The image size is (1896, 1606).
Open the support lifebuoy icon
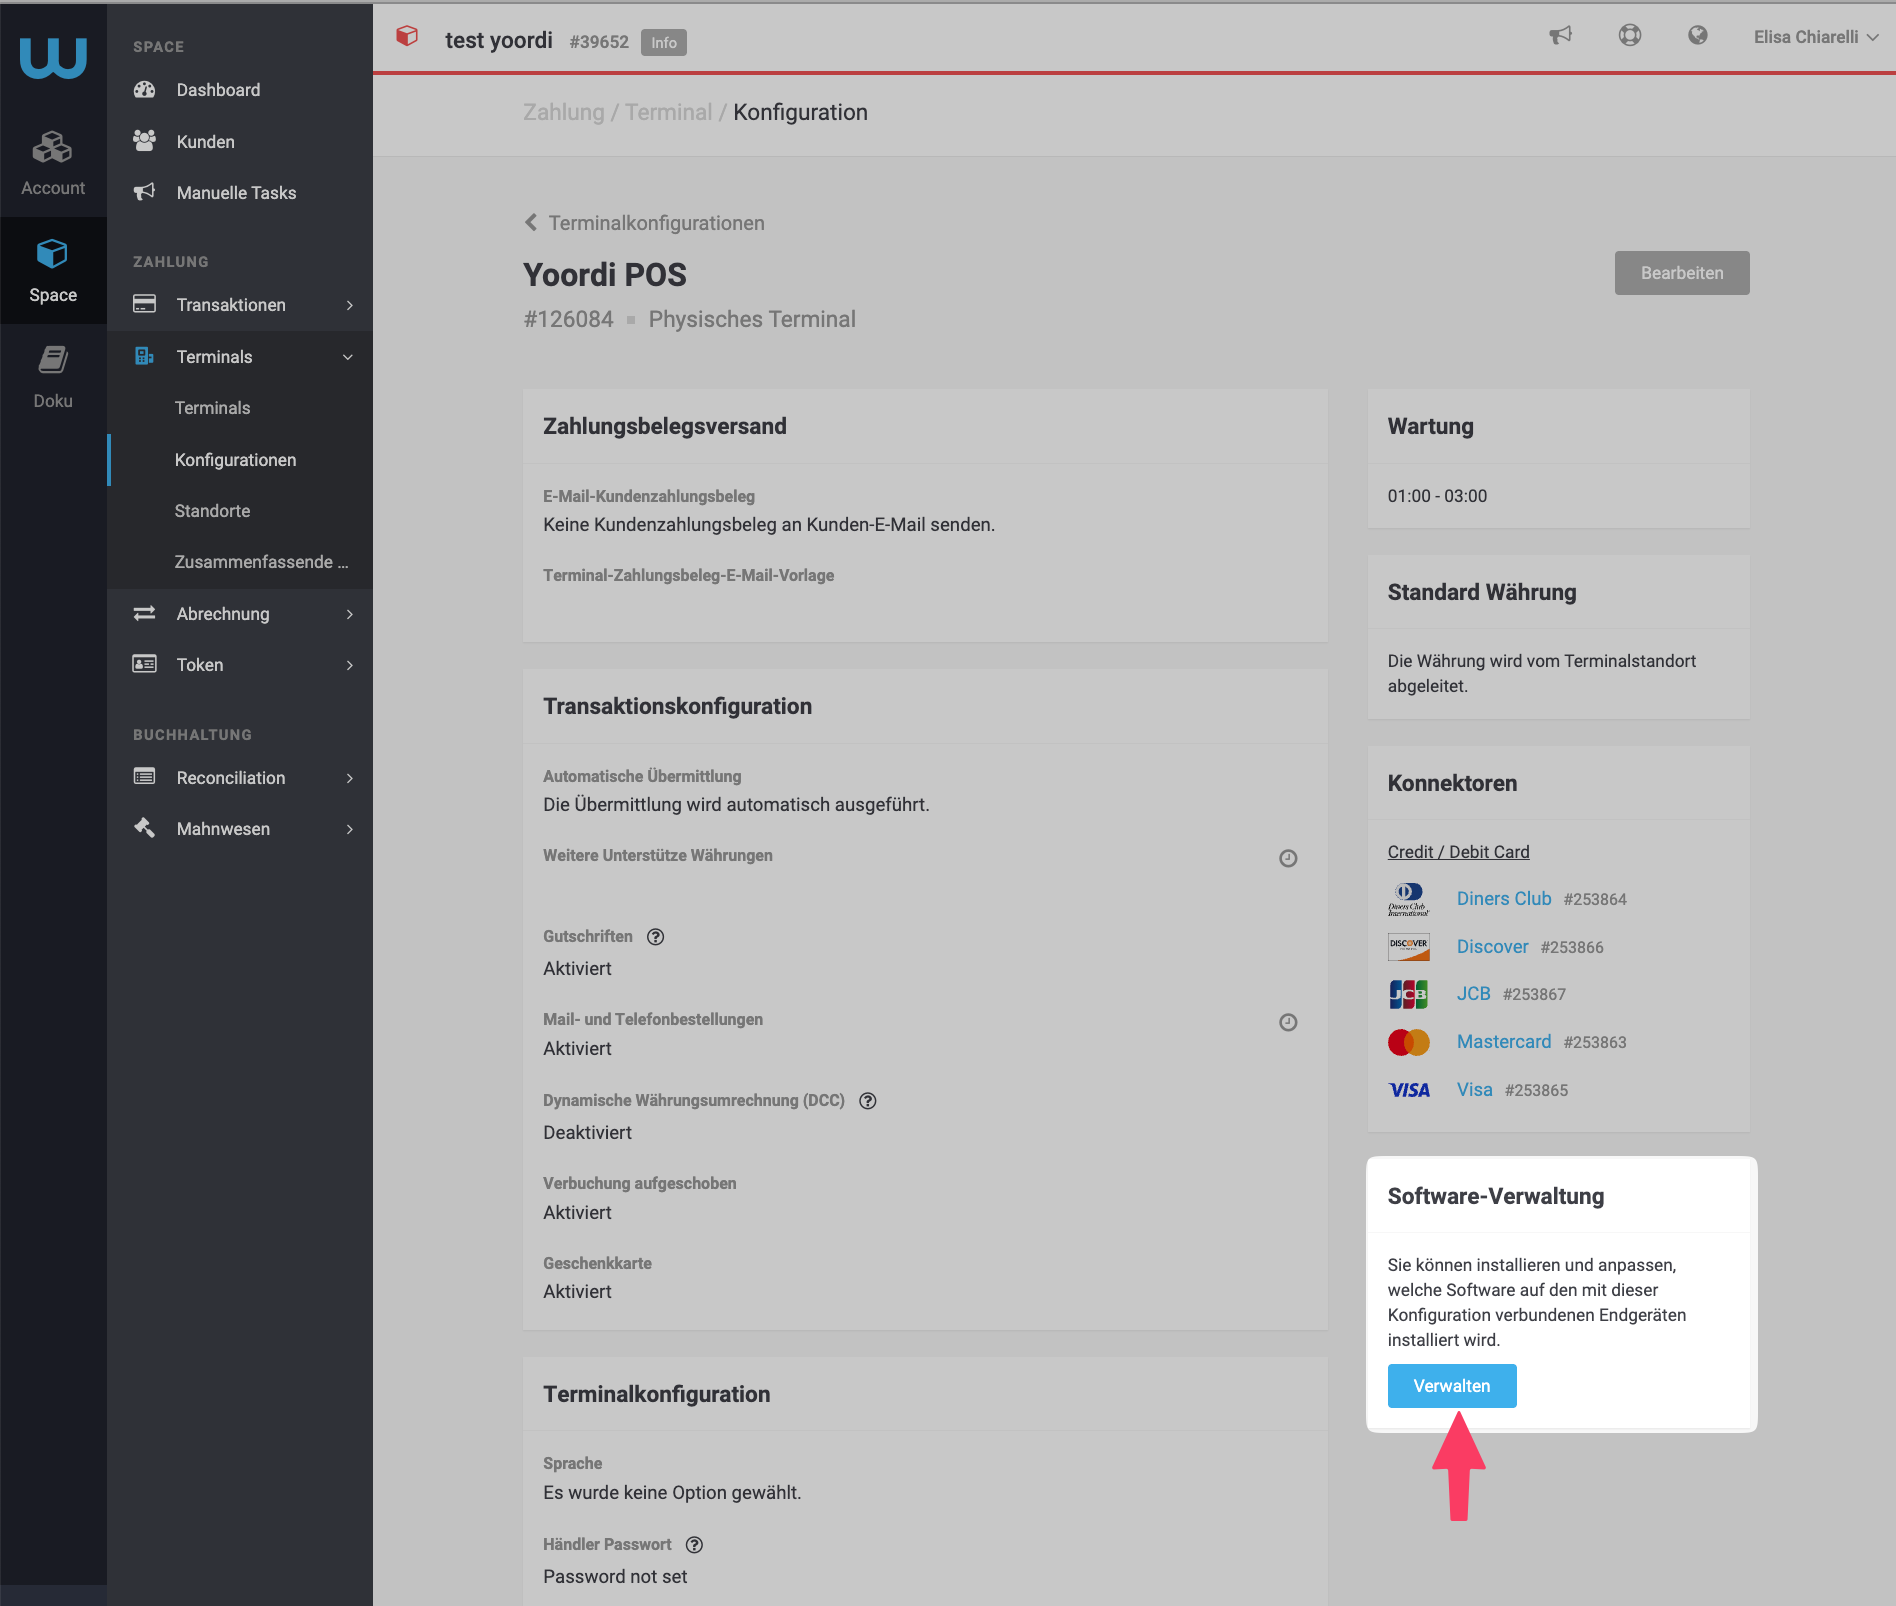tap(1630, 36)
